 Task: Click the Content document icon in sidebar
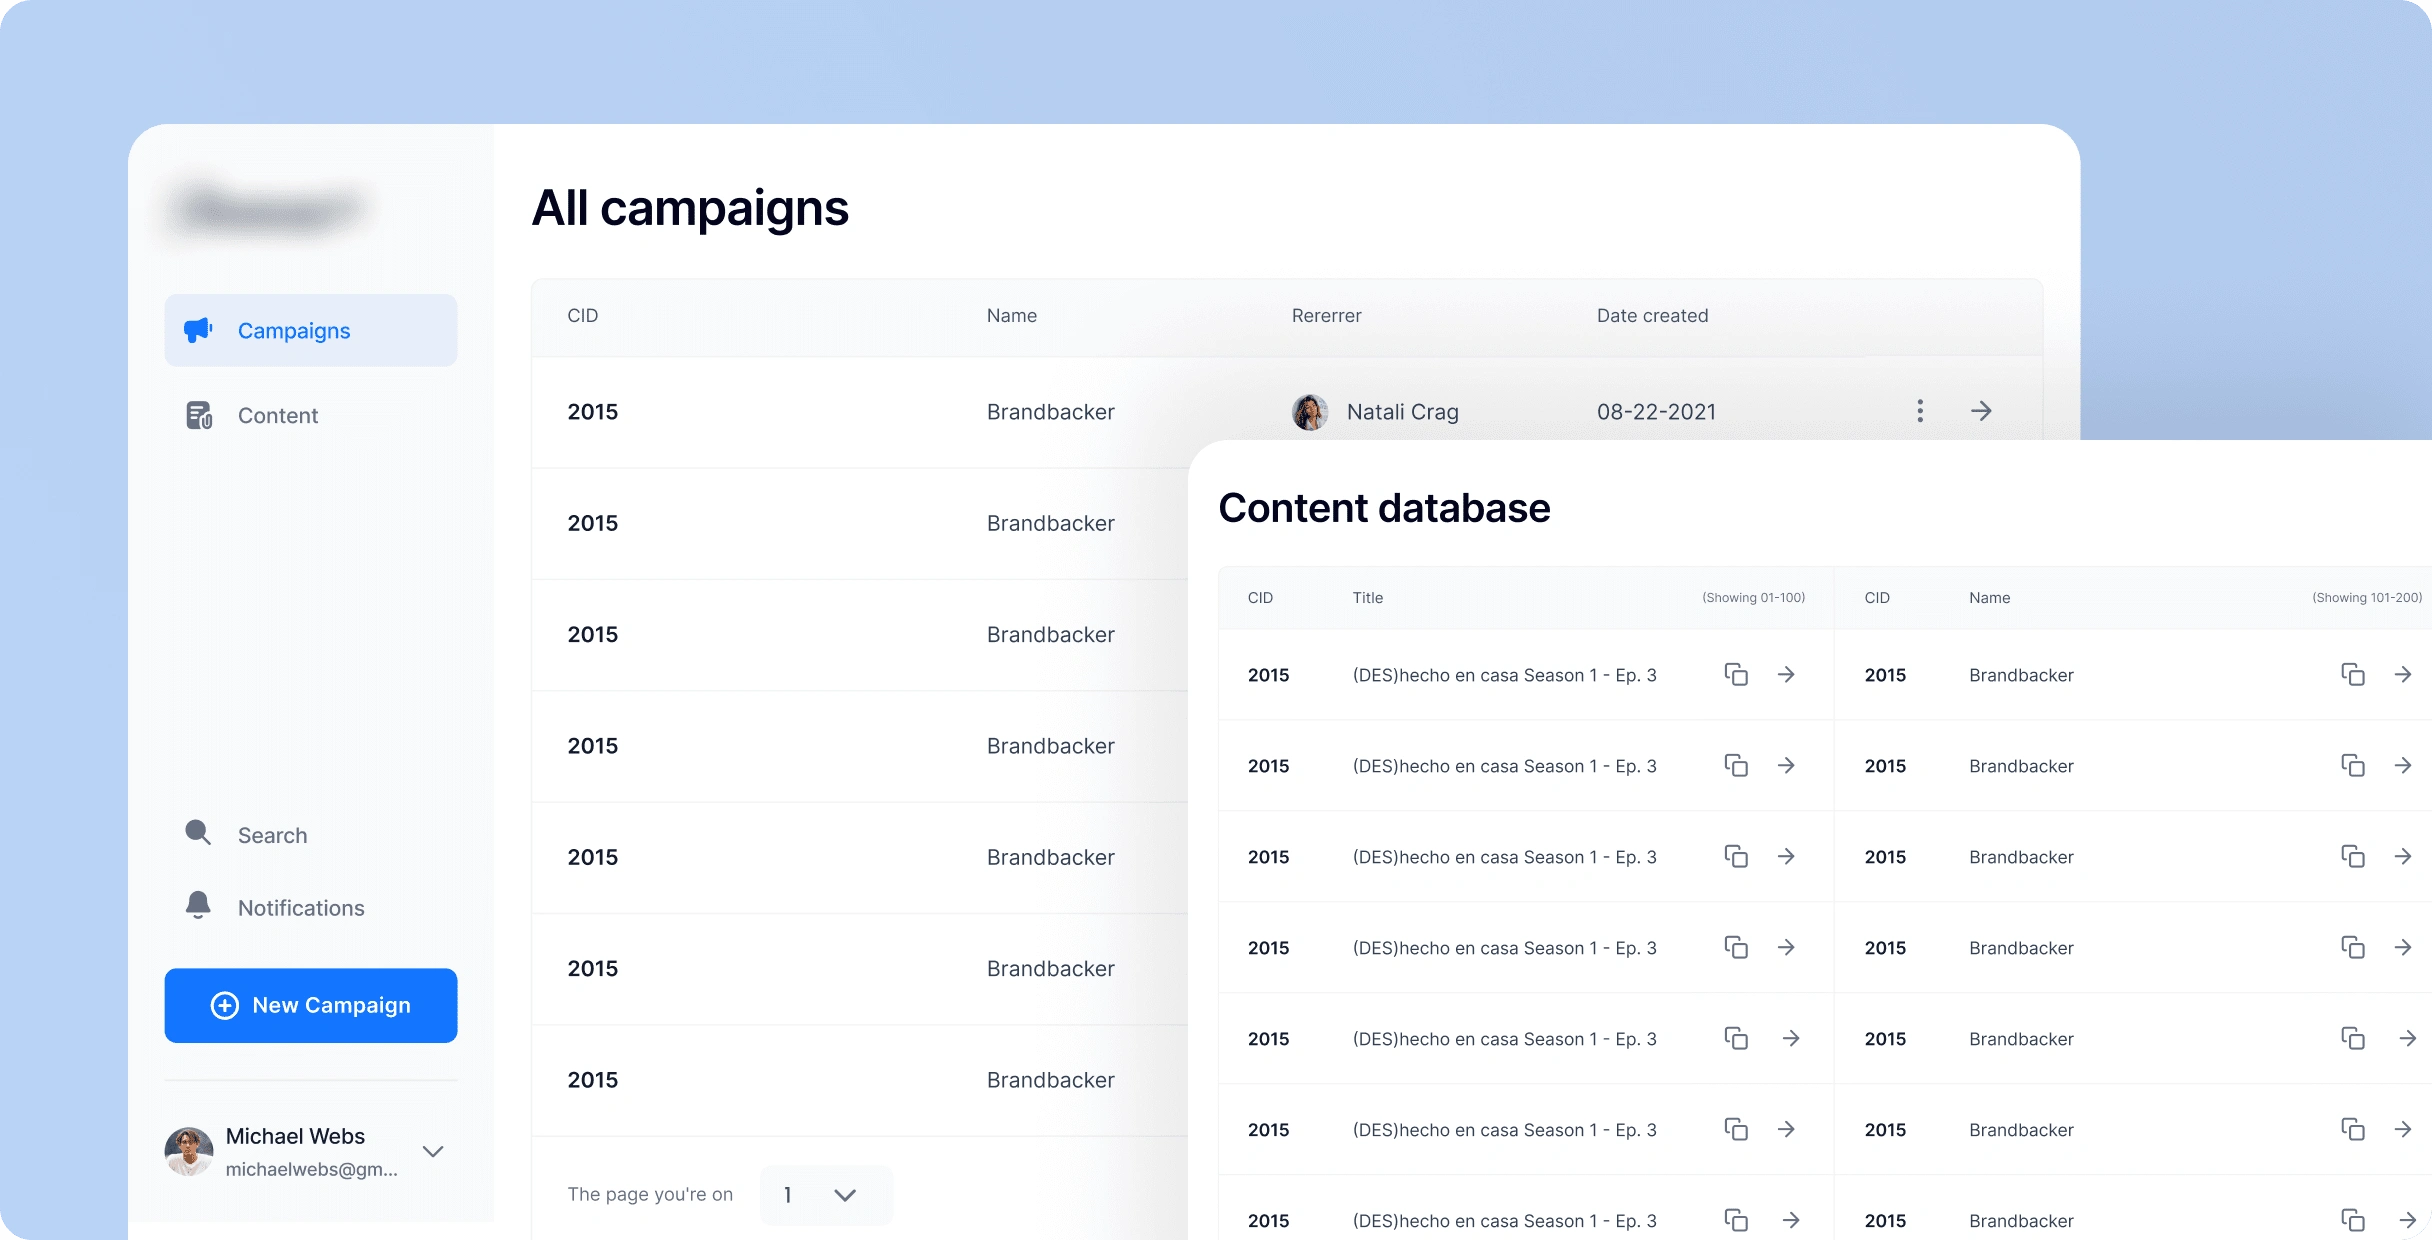[x=199, y=415]
